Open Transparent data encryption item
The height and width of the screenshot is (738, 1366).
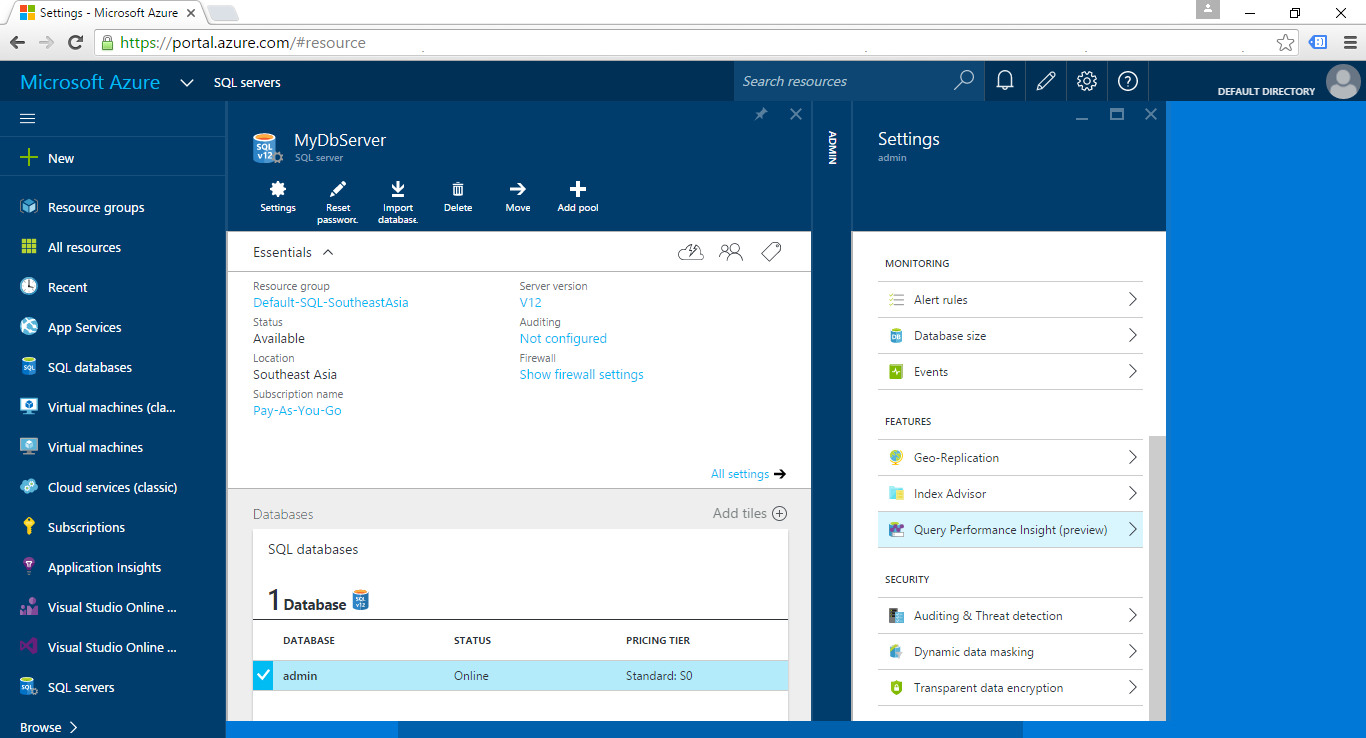click(1010, 688)
